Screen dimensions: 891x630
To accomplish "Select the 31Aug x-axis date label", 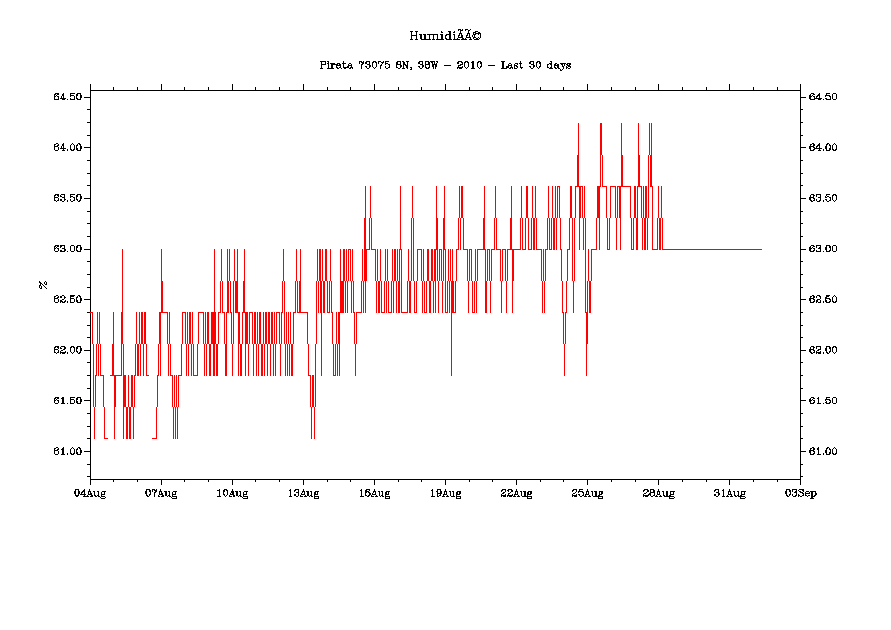I will (x=729, y=492).
